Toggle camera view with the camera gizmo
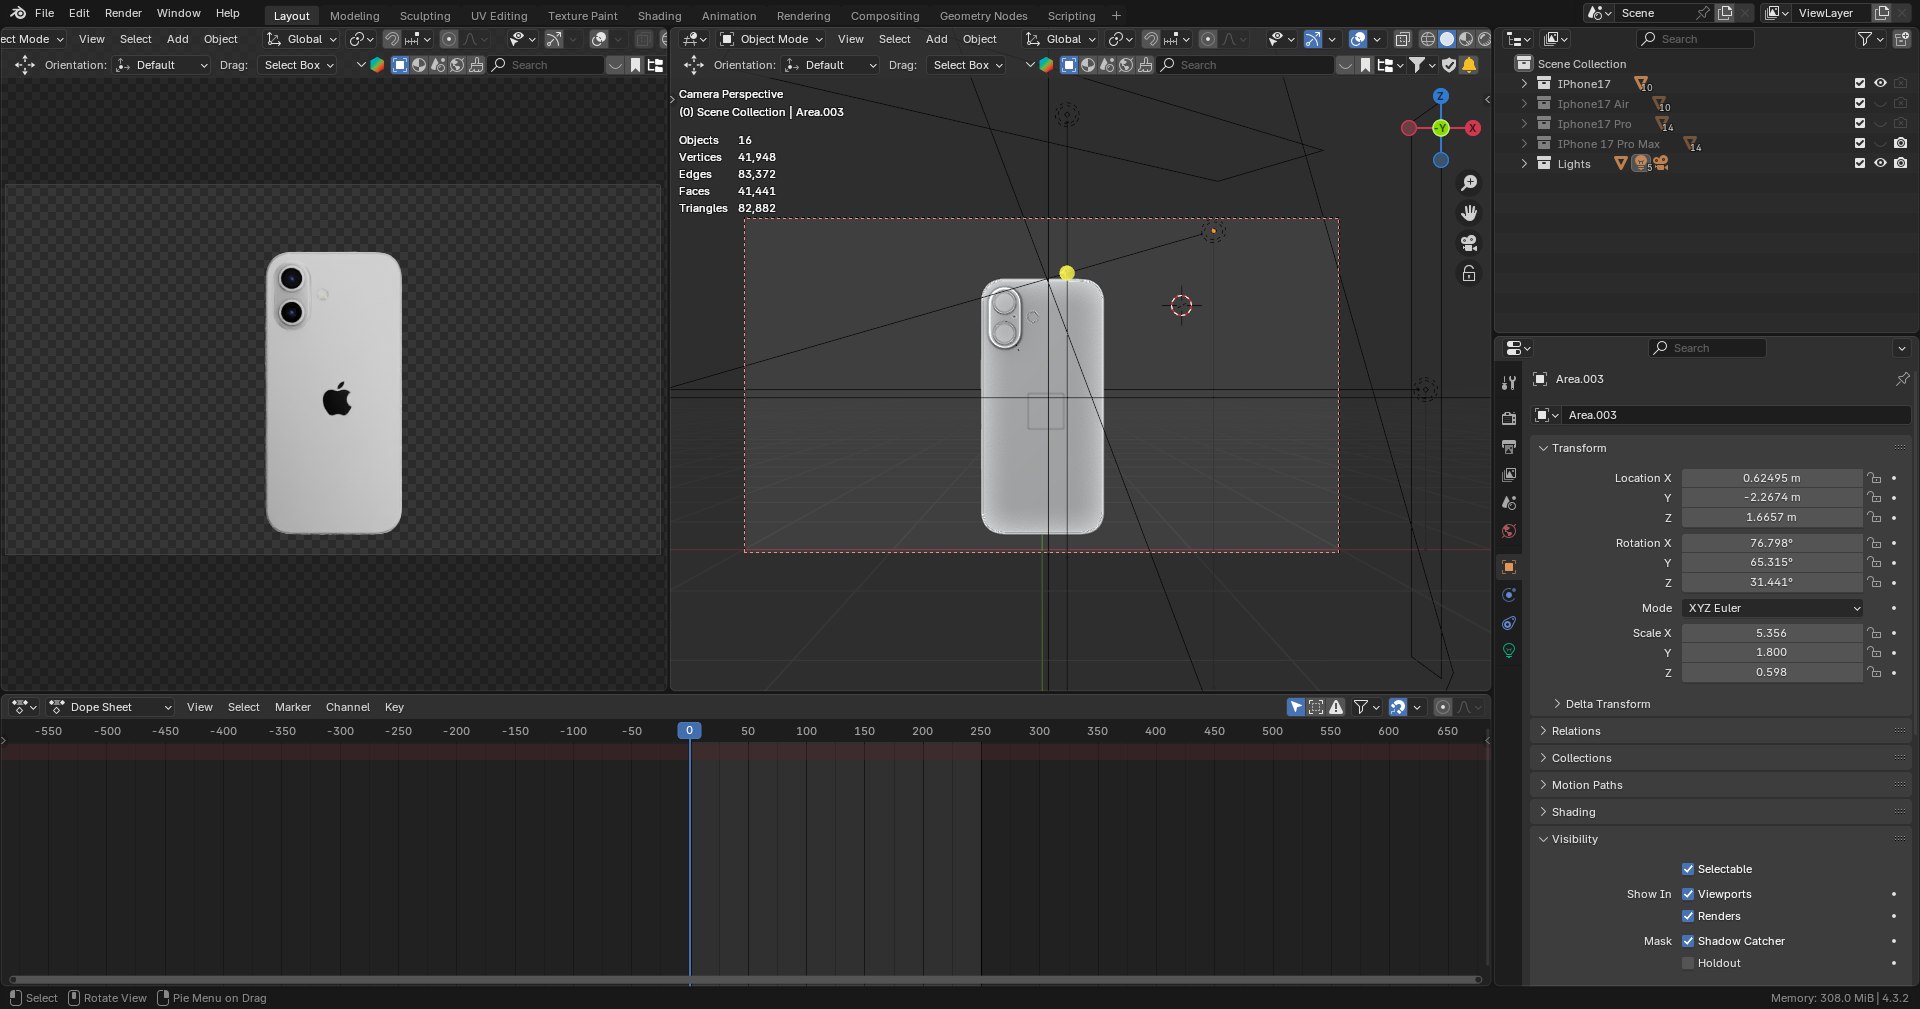 [1468, 243]
